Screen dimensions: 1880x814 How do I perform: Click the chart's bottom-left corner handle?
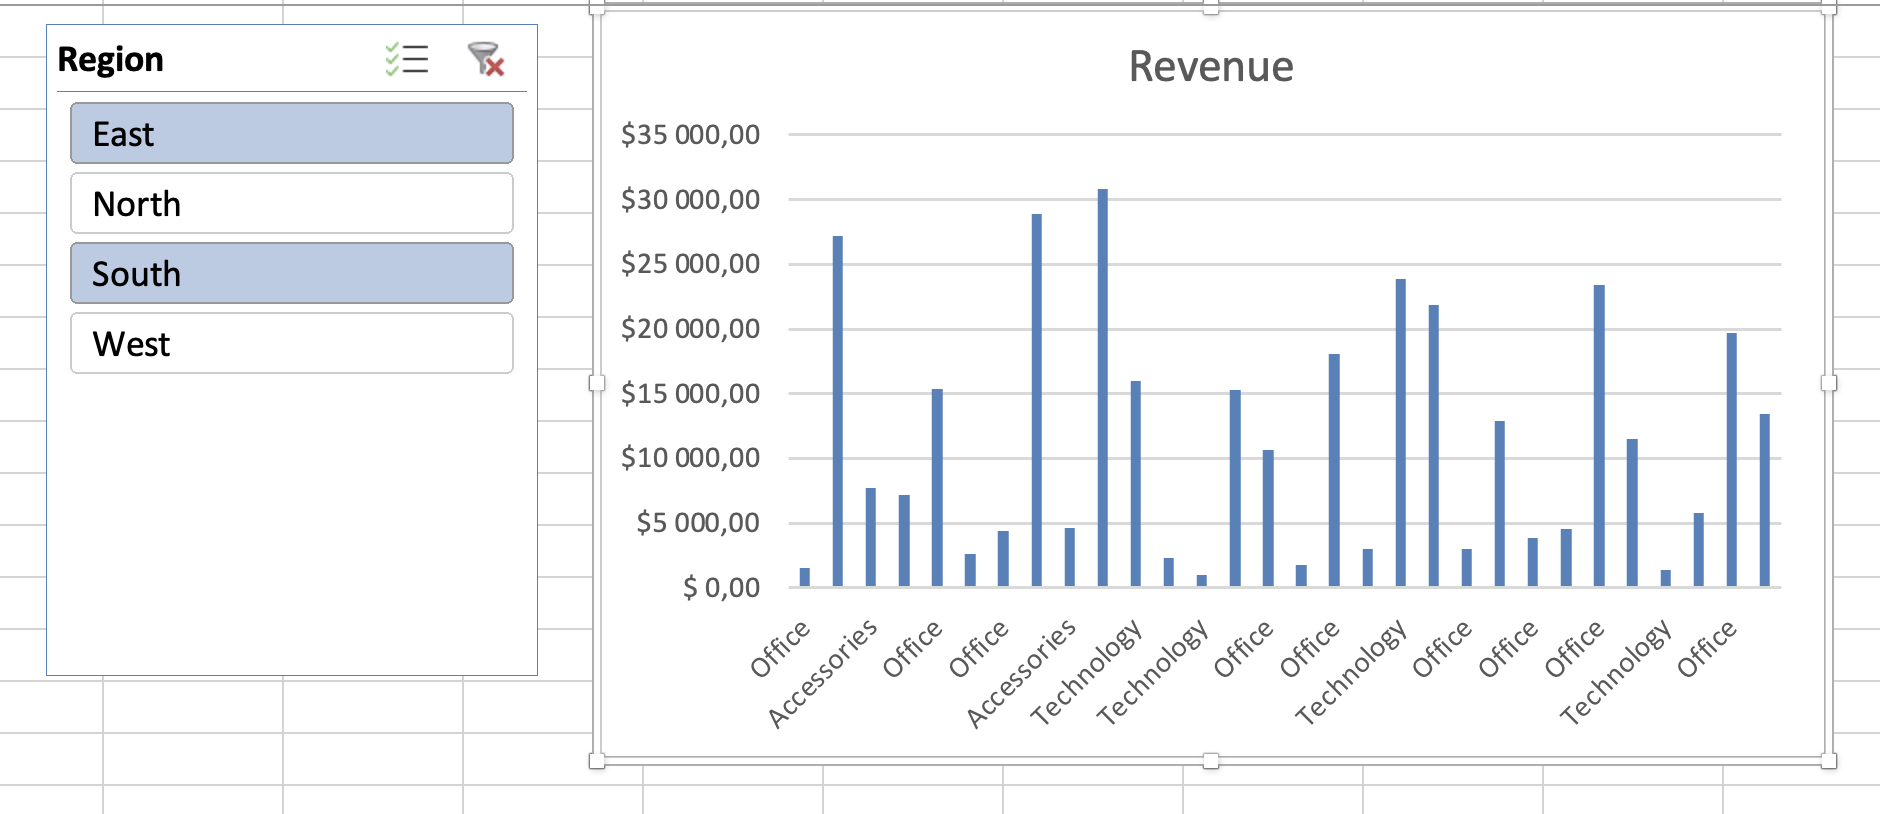coord(597,761)
